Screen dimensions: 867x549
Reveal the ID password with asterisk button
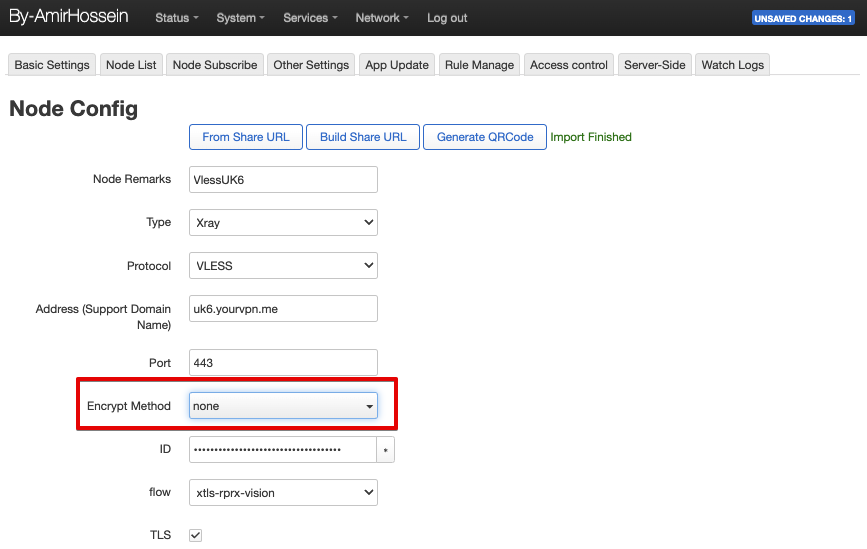(386, 450)
